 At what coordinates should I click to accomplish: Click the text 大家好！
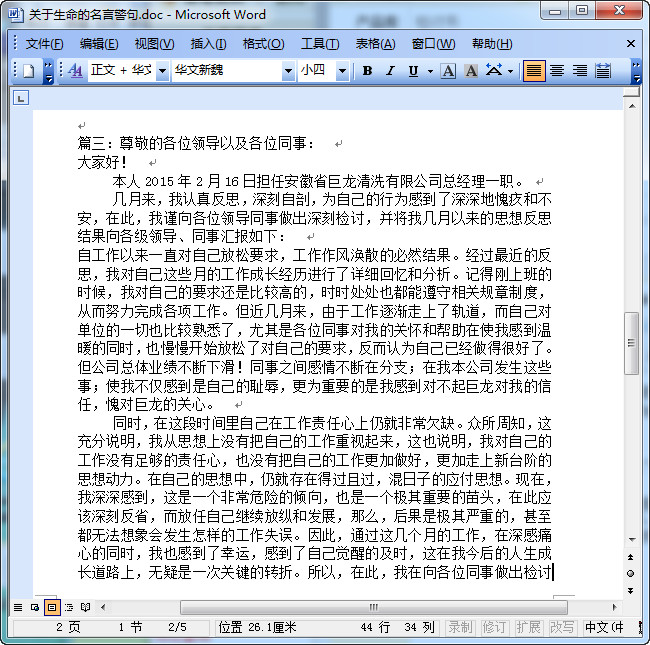(x=102, y=162)
